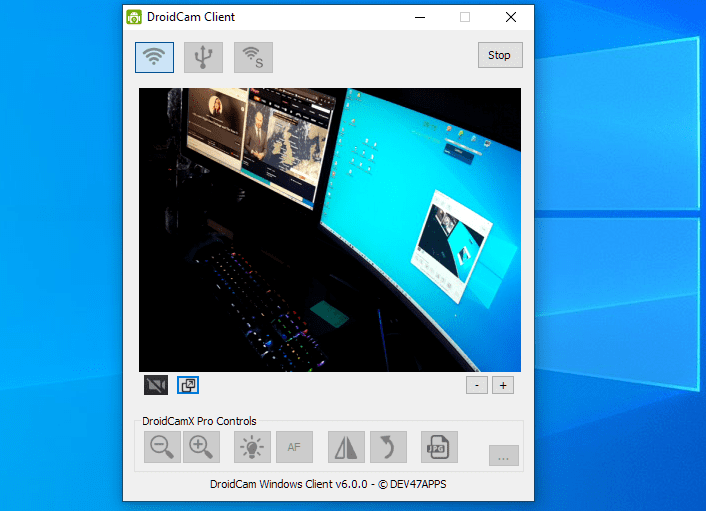
Task: Maximize the DroidCam Client window
Action: click(465, 17)
